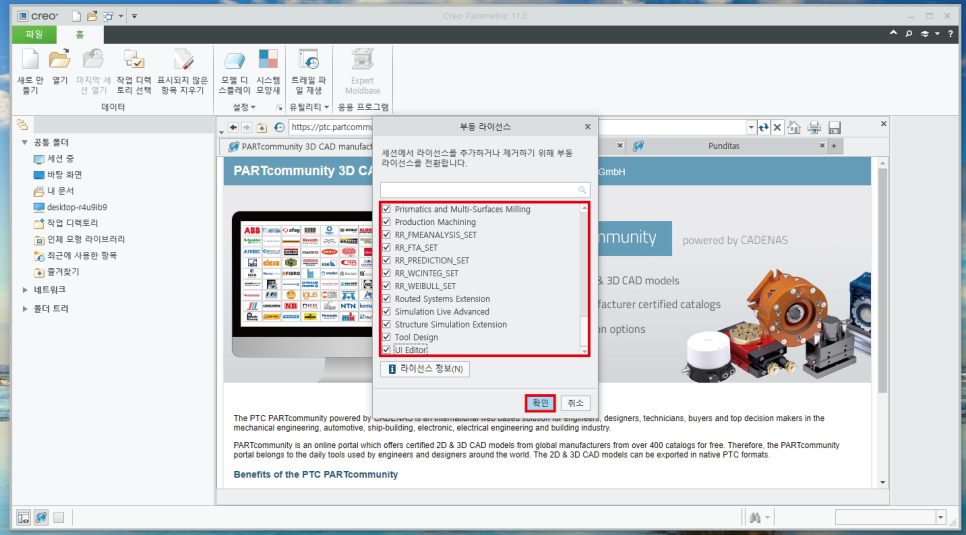Click the browser home icon
The height and width of the screenshot is (535, 966).
(794, 128)
